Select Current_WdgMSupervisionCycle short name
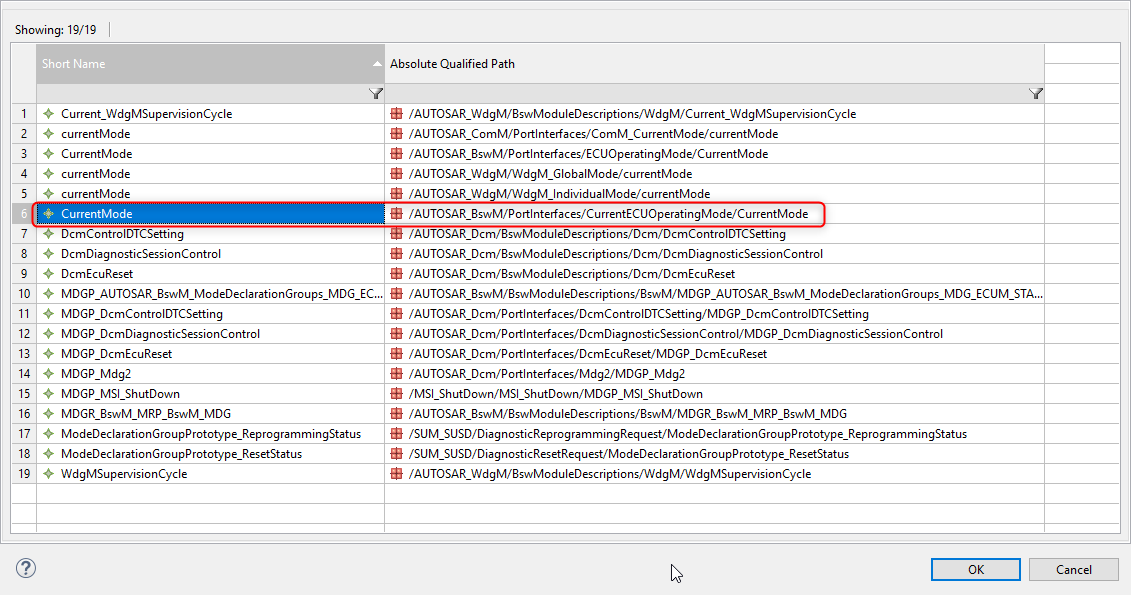 [x=146, y=114]
